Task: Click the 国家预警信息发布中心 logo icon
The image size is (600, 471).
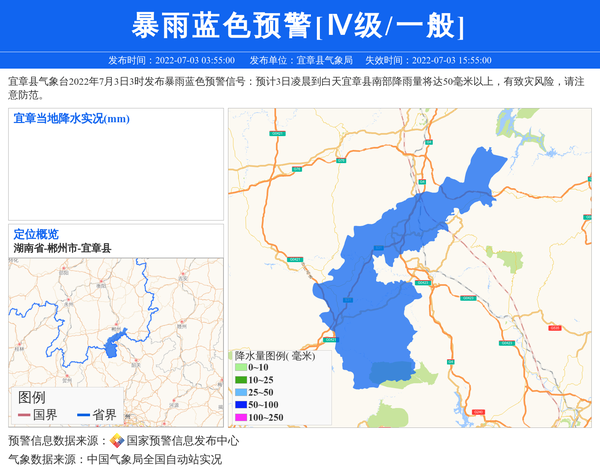Action: [x=117, y=441]
